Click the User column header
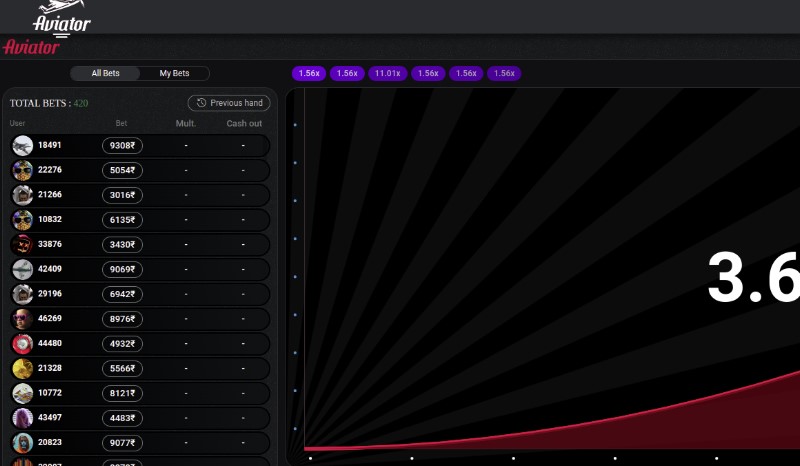 (17, 123)
